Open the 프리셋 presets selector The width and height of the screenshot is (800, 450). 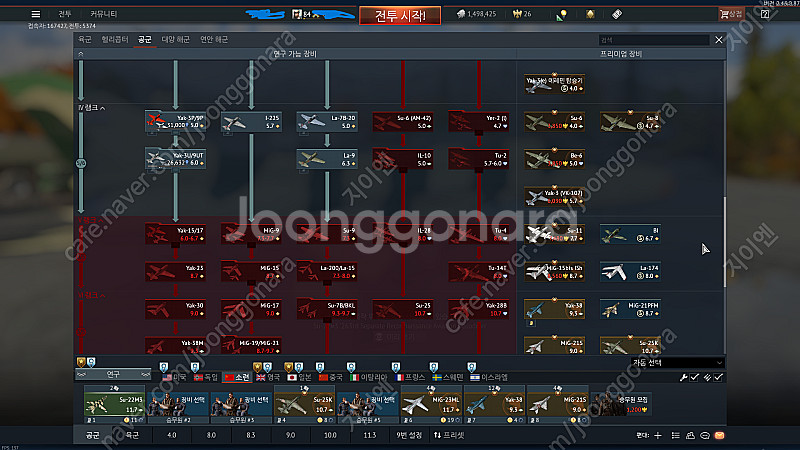[449, 435]
